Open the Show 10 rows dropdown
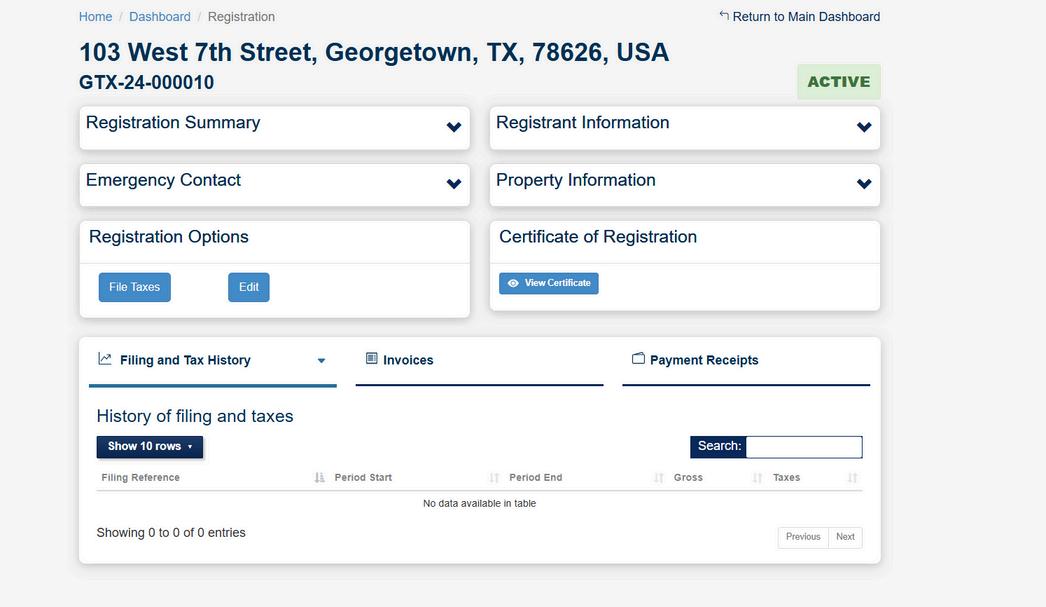Screen dimensions: 1046x607 (149, 447)
